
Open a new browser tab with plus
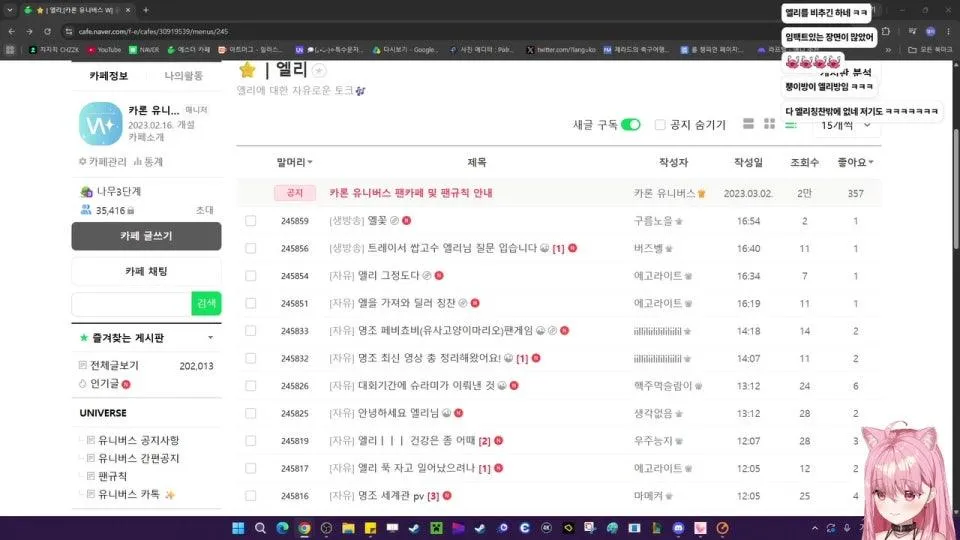[x=146, y=10]
